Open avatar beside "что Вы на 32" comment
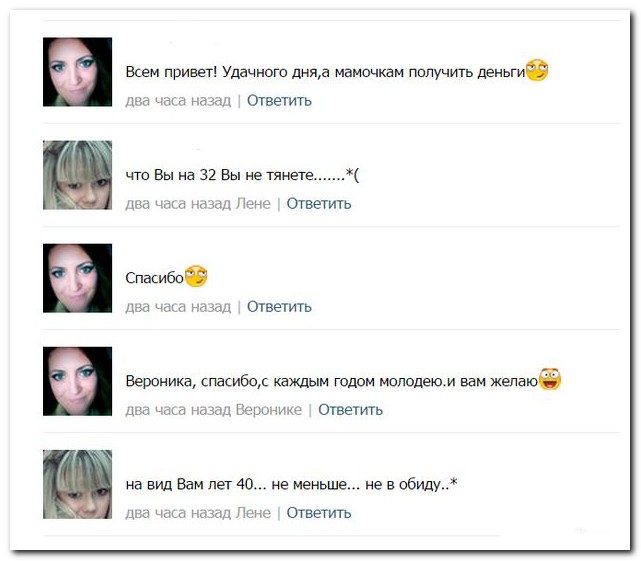Screen dimensions: 641x561 tap(77, 175)
